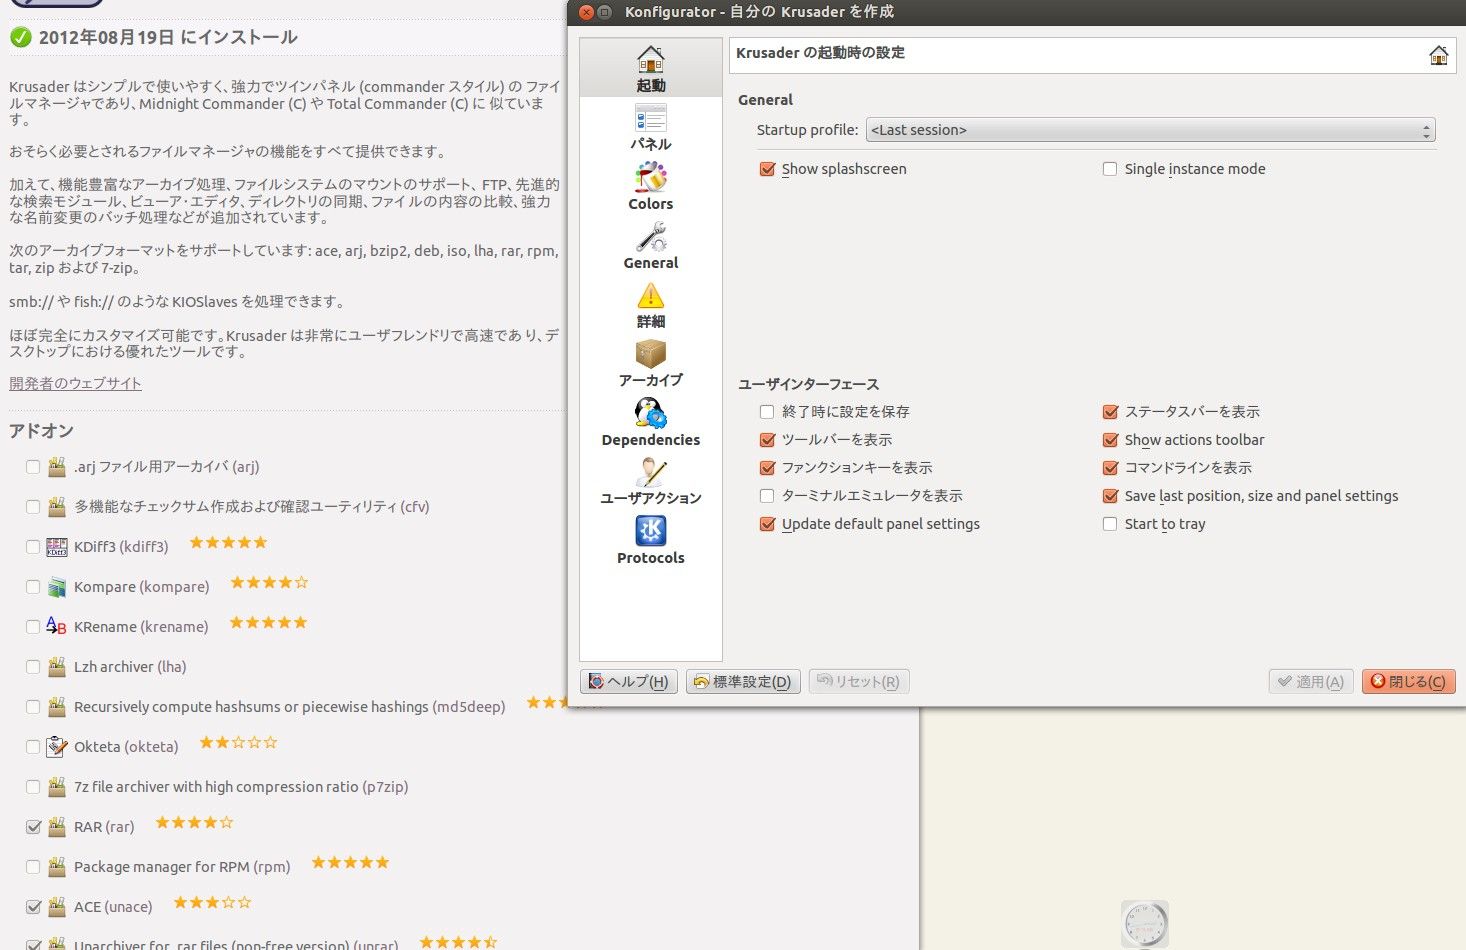Image resolution: width=1466 pixels, height=950 pixels.
Task: Click the ACE (unace) package icon
Action: pos(57,907)
